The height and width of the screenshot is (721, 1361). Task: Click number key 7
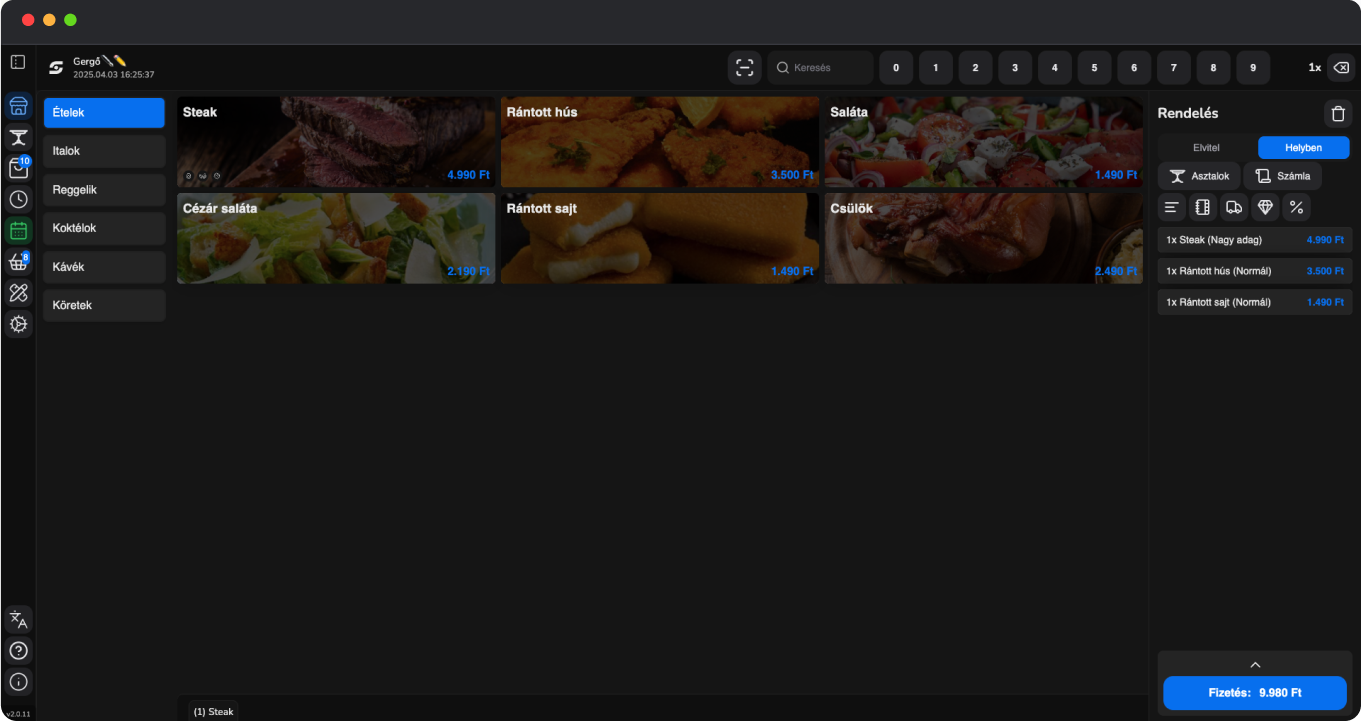tap(1174, 68)
